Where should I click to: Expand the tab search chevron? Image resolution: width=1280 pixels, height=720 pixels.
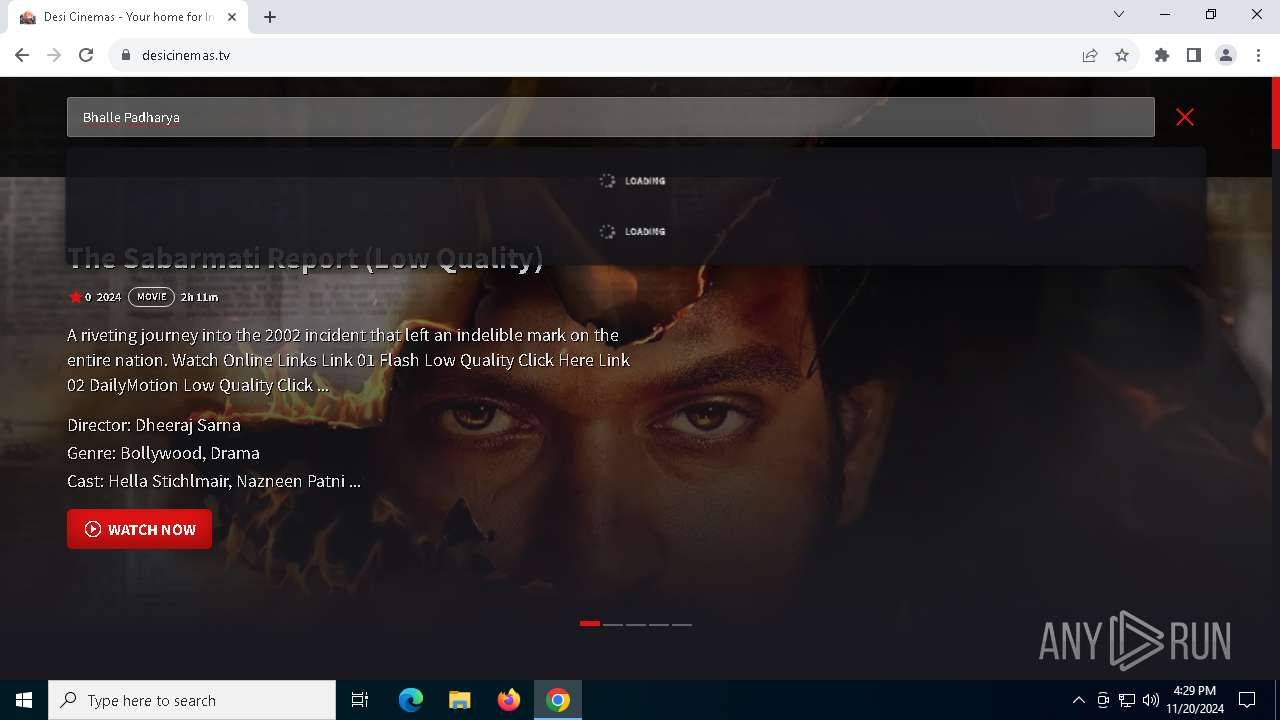(1119, 14)
